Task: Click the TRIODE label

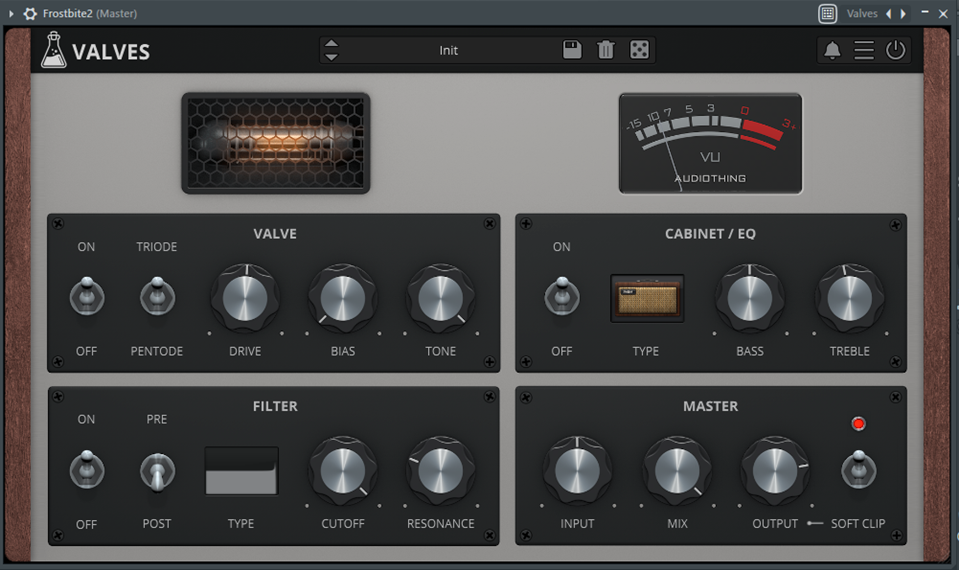Action: click(x=157, y=246)
